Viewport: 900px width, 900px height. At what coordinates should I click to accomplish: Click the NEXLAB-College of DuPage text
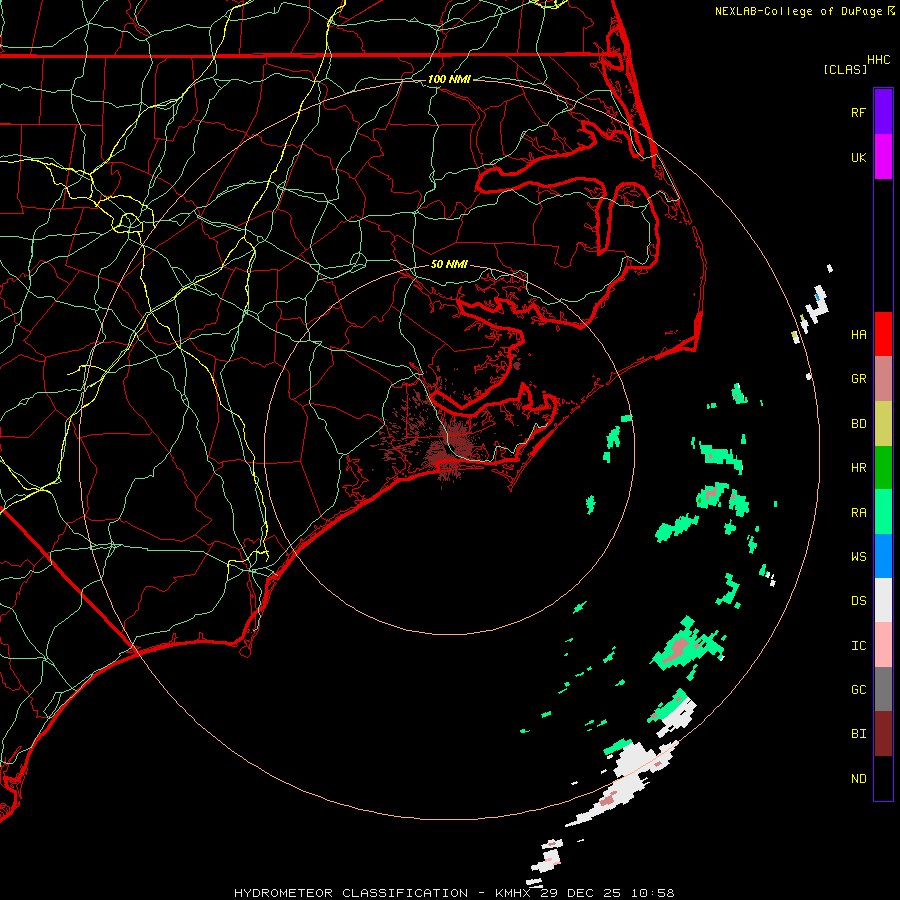pos(799,11)
